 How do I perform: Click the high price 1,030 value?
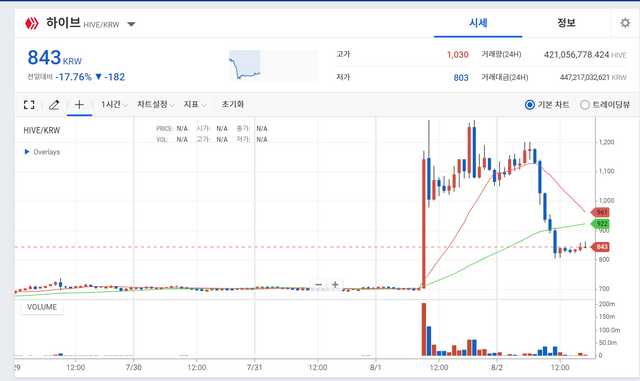point(457,55)
